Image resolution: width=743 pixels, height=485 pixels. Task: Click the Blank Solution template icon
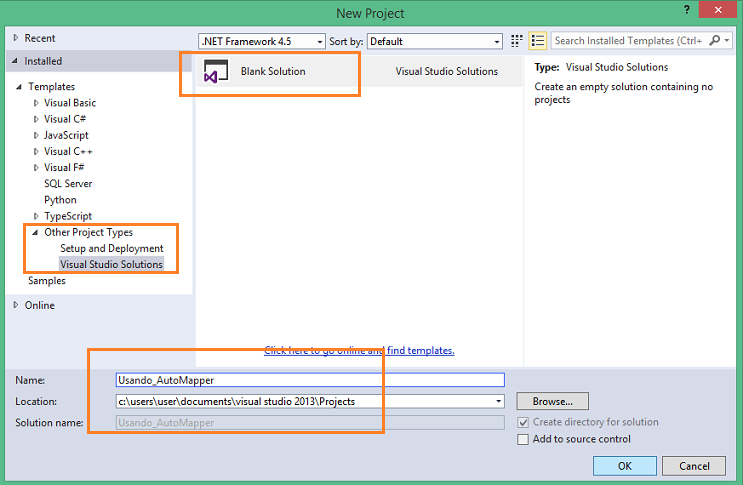[x=216, y=72]
